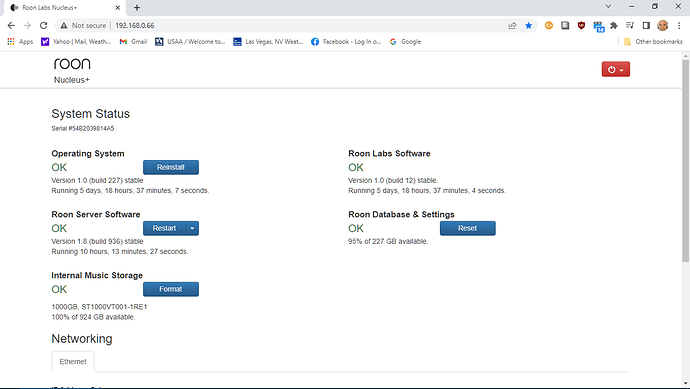The height and width of the screenshot is (389, 690).
Task: Click the blue bookmark star icon
Action: (529, 26)
